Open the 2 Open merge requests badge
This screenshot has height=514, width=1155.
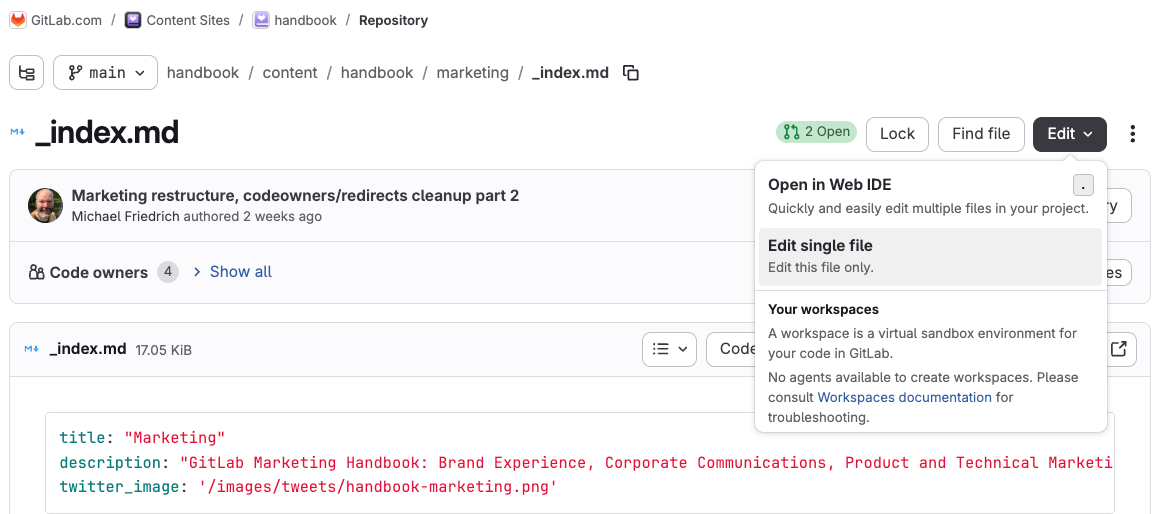(816, 132)
